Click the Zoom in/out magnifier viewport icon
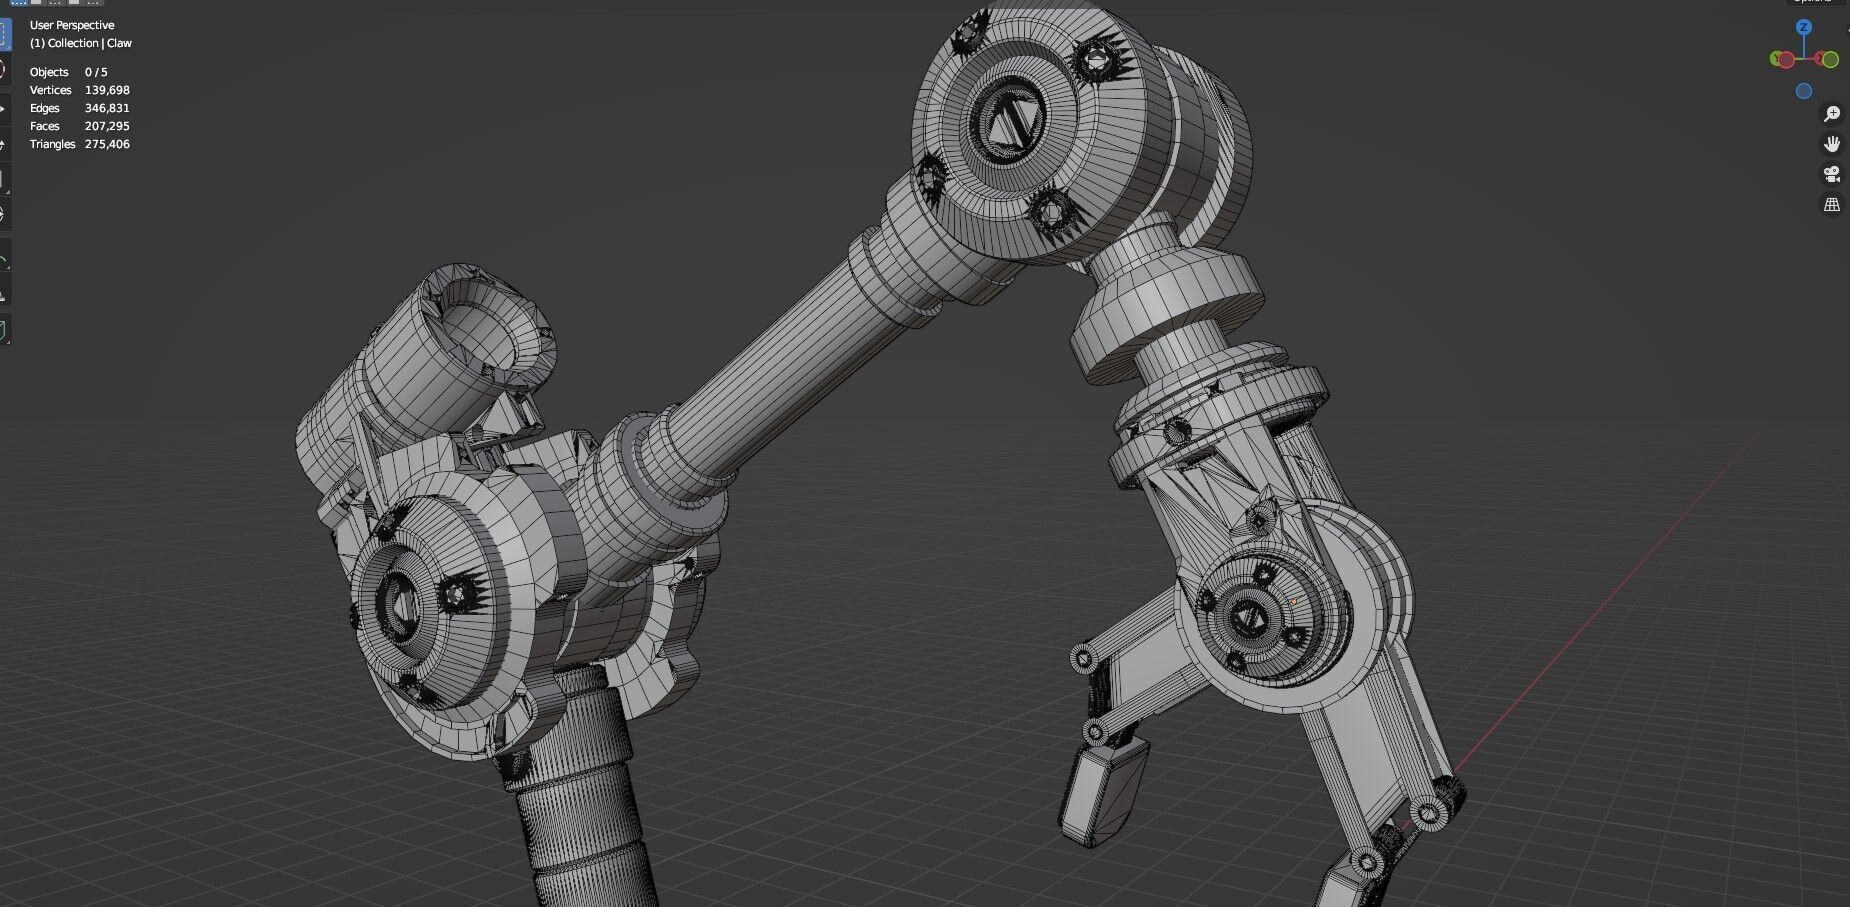 click(x=1831, y=114)
